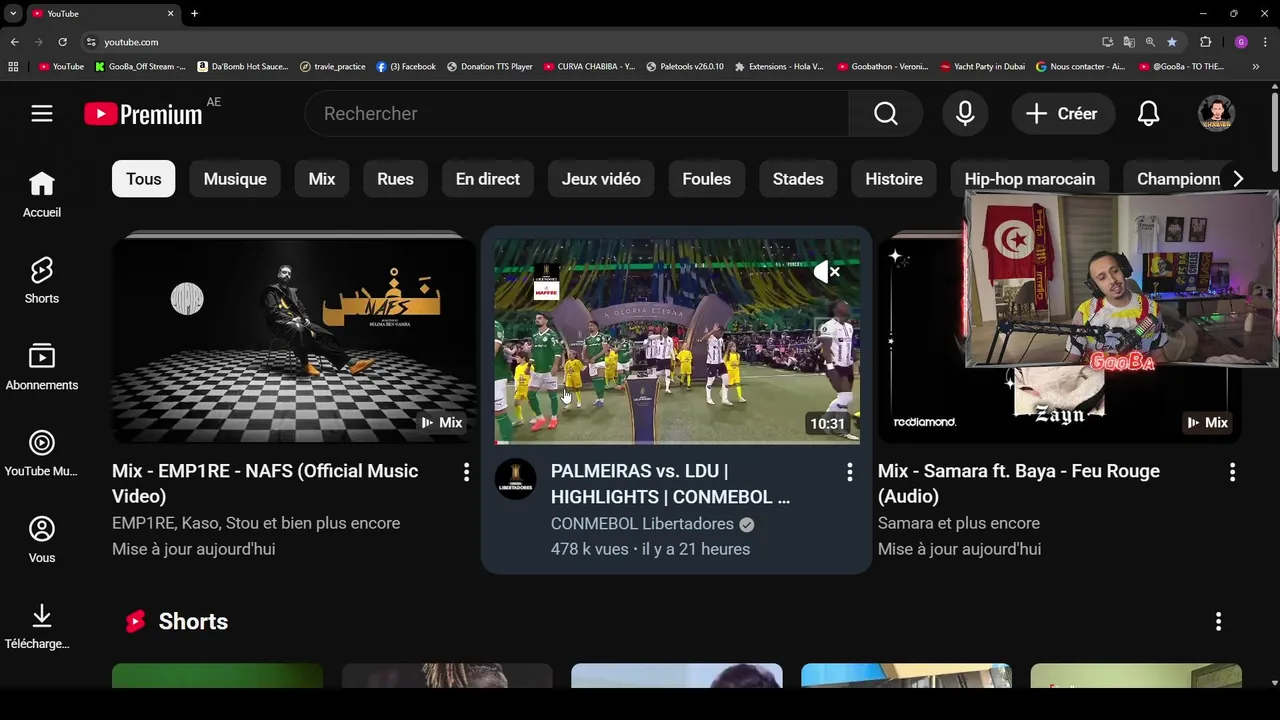1280x720 pixels.
Task: Select the En direct filter chip
Action: coord(488,179)
